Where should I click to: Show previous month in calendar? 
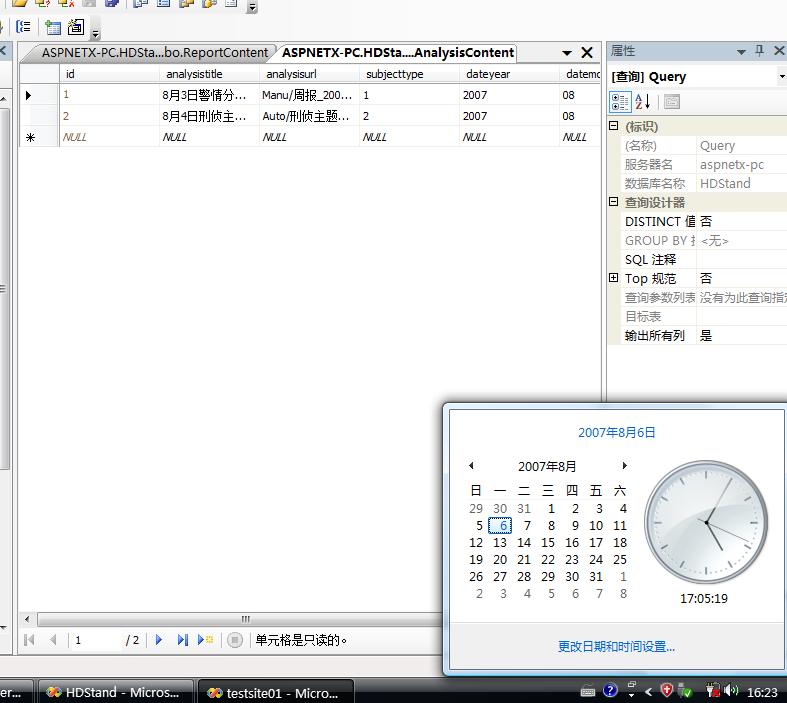tap(472, 466)
